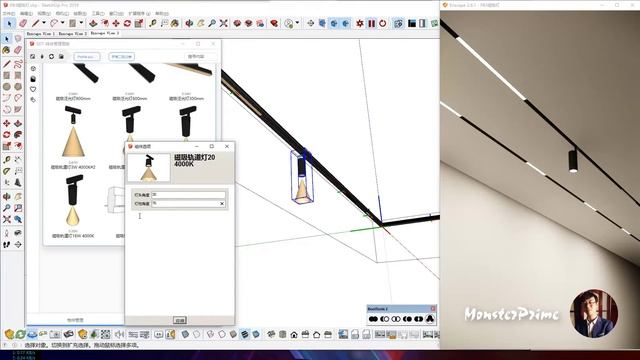Focus the search box in library panel

[199, 57]
